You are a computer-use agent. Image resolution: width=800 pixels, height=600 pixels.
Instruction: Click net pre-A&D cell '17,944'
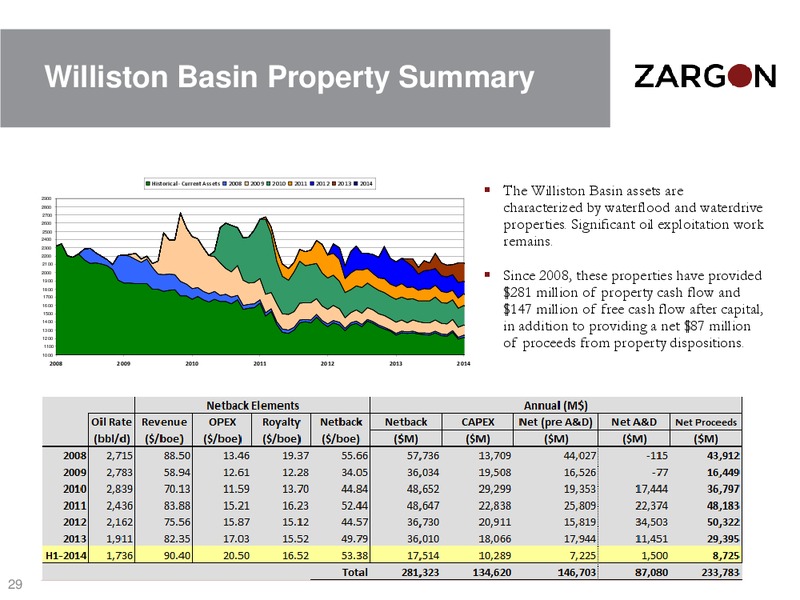pos(580,538)
